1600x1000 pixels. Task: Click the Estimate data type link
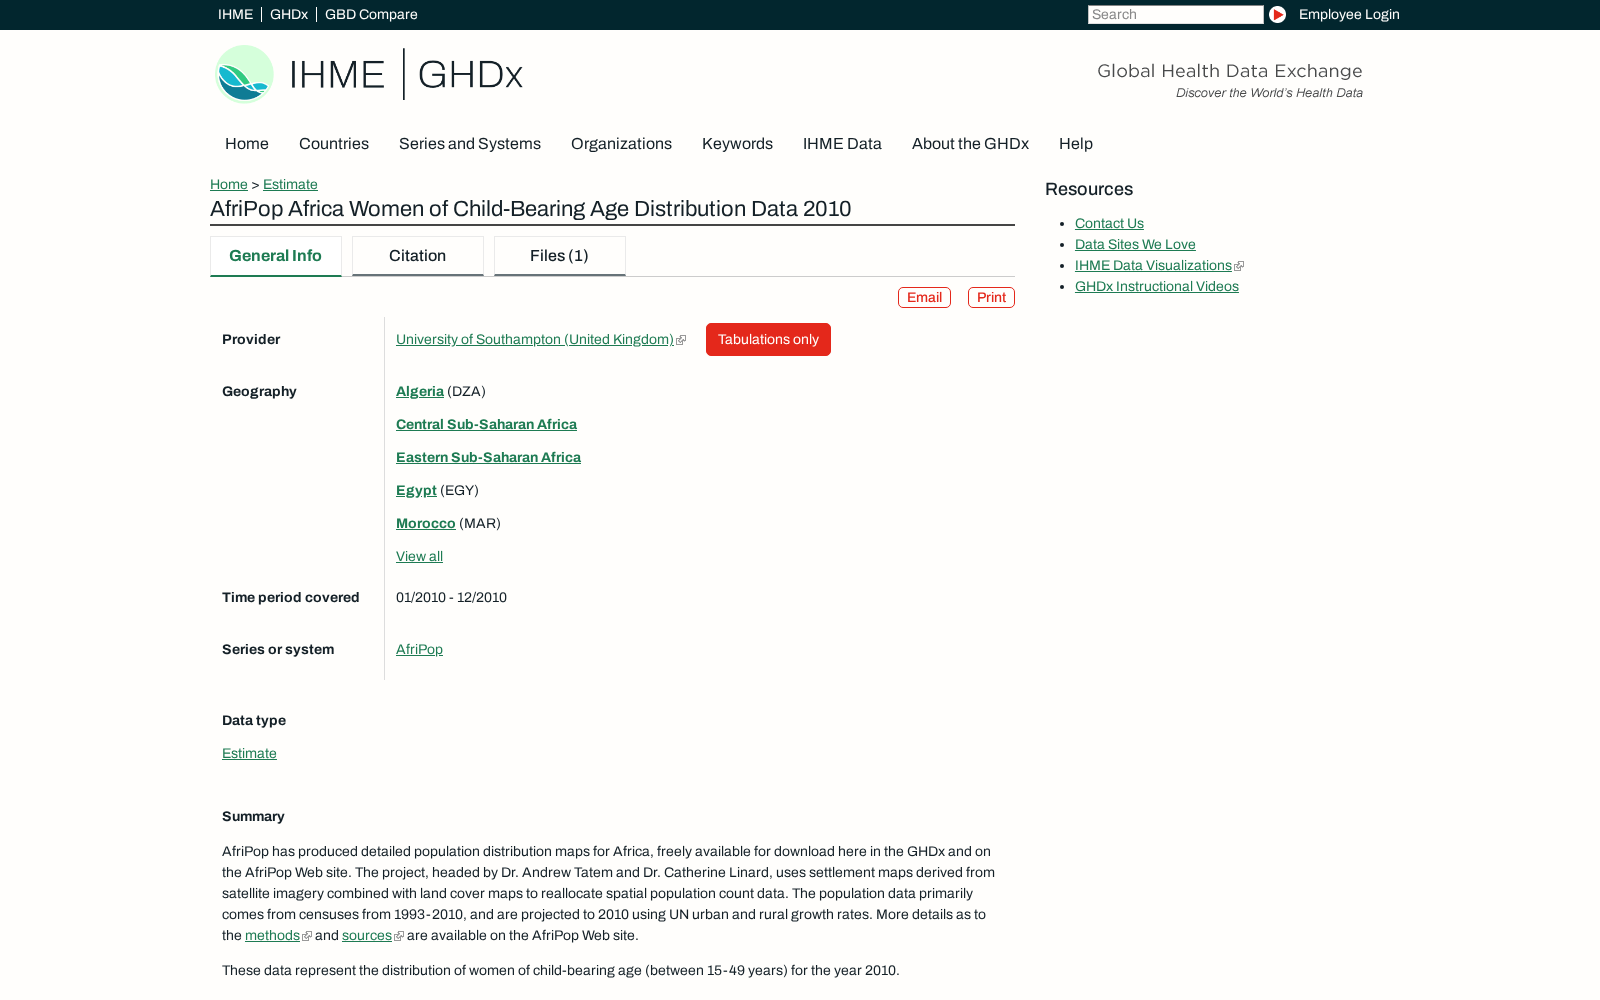pos(249,753)
